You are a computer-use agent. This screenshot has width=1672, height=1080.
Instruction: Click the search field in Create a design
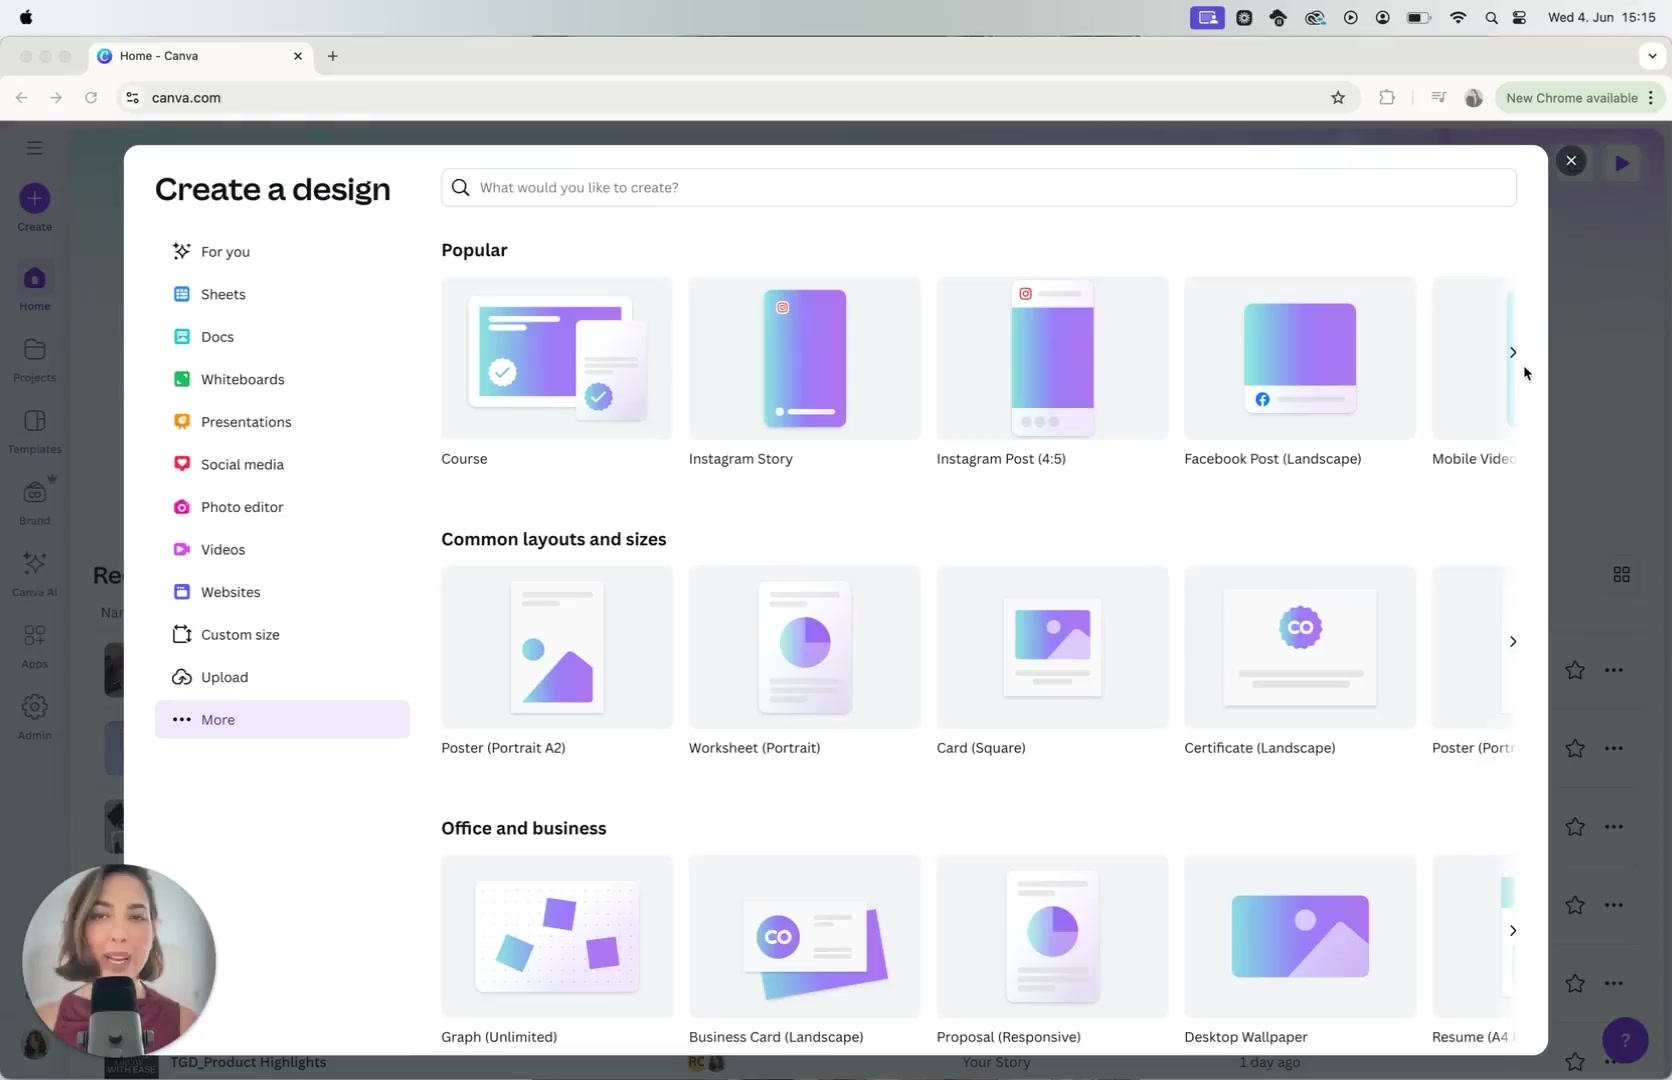pyautogui.click(x=978, y=187)
